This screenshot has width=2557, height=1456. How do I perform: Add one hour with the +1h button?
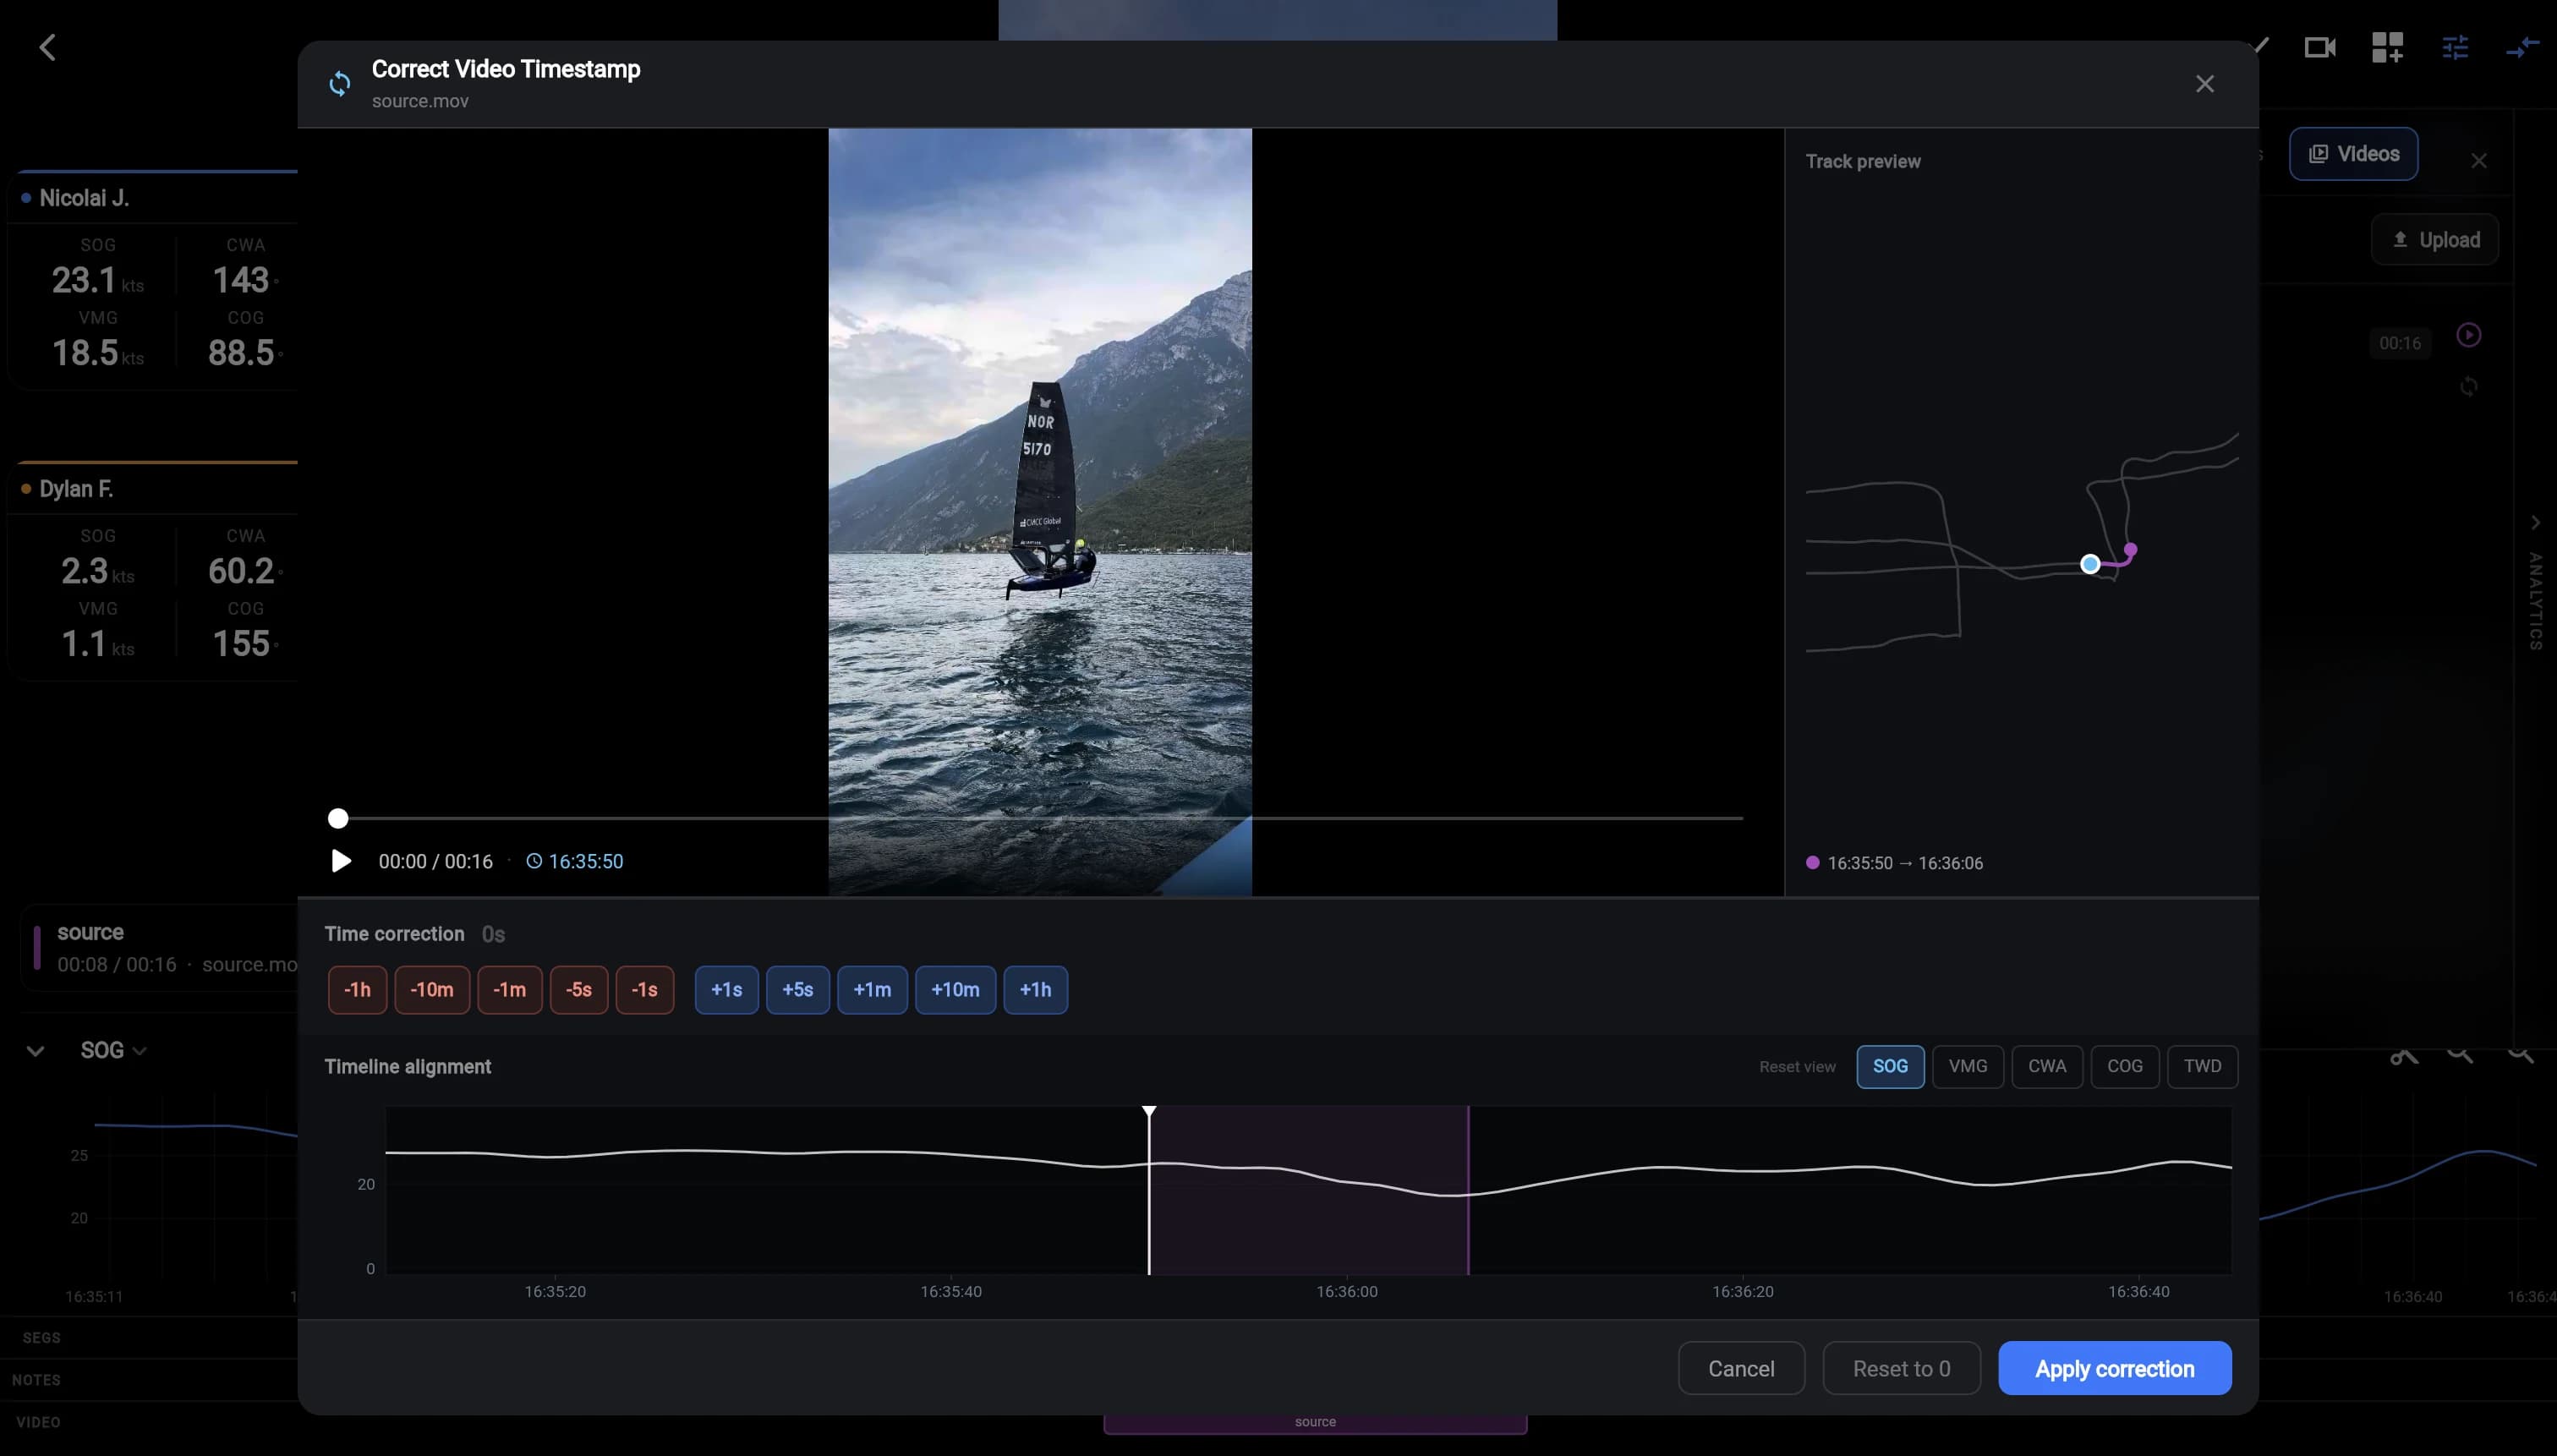pyautogui.click(x=1035, y=990)
